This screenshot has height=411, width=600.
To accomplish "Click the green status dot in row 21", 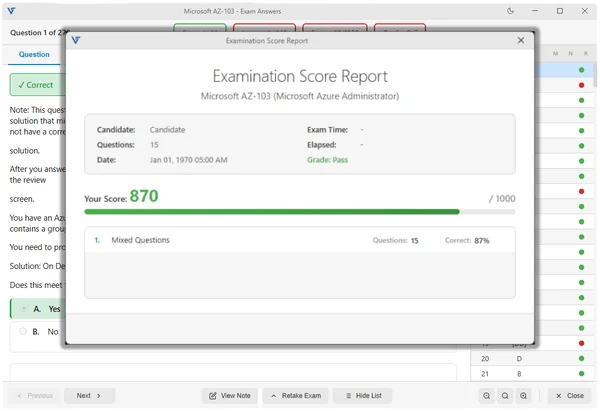I will (x=581, y=373).
